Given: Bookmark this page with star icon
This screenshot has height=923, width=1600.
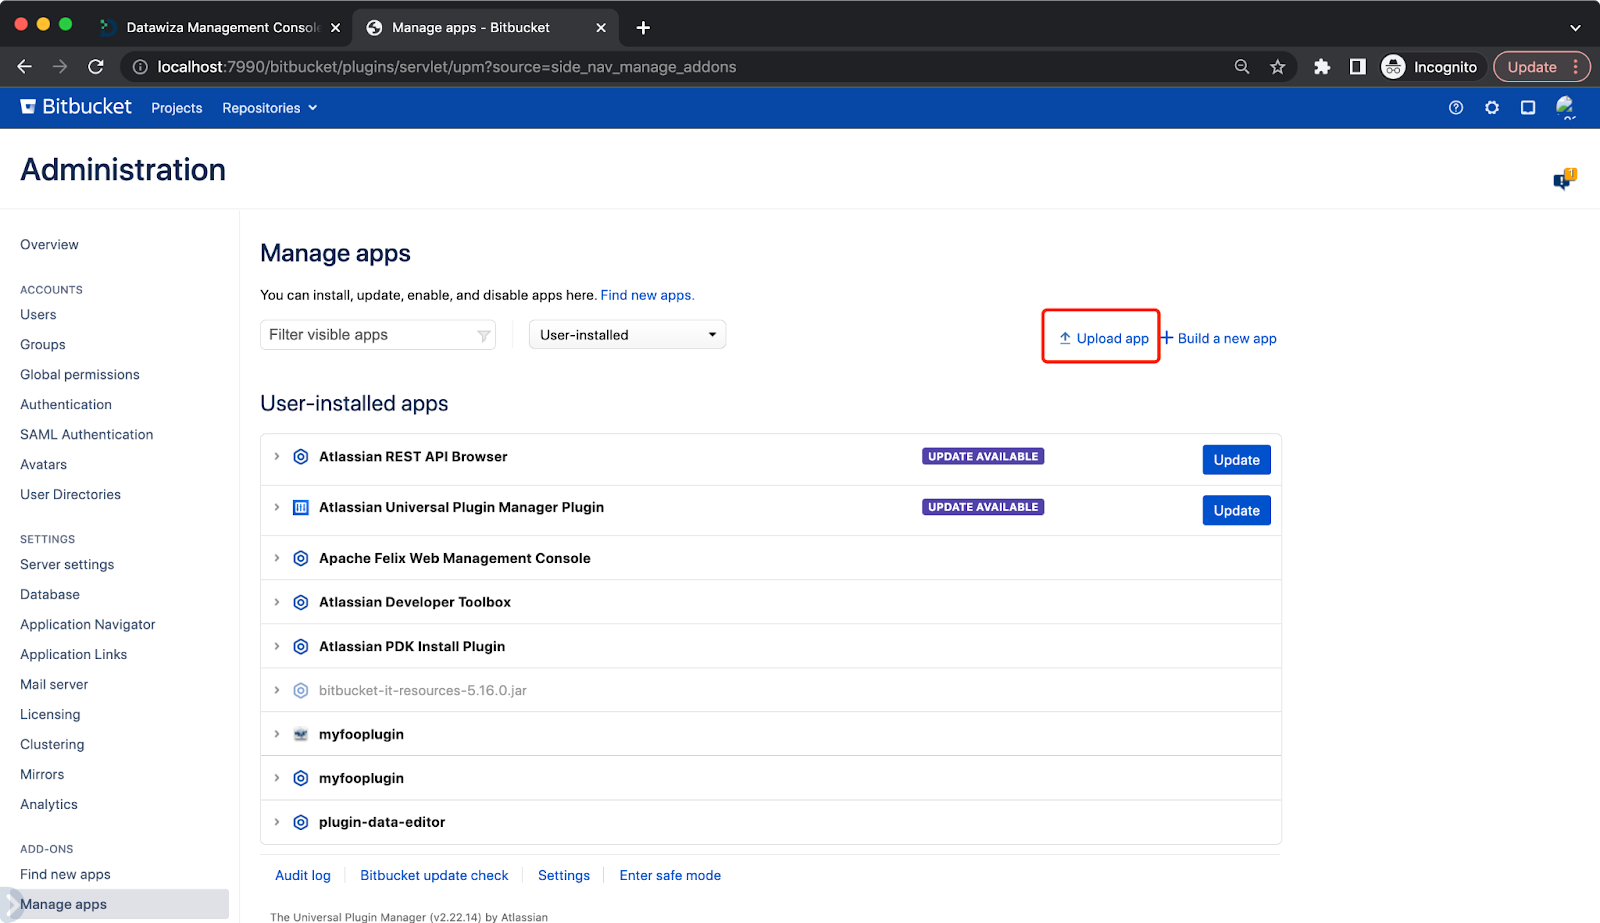Looking at the screenshot, I should pyautogui.click(x=1278, y=67).
